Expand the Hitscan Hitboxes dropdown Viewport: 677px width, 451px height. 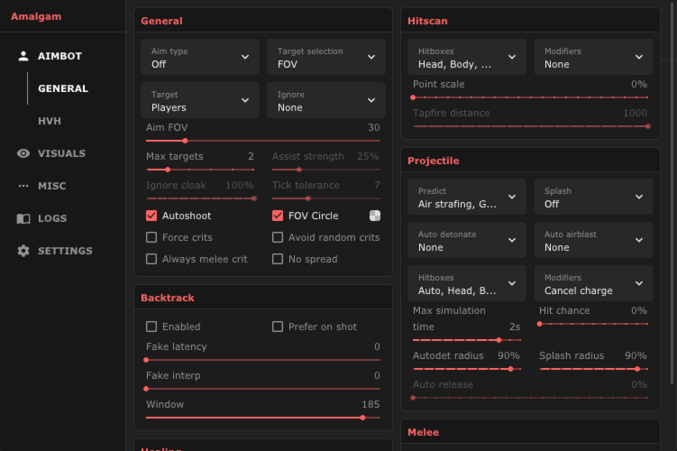click(x=467, y=57)
